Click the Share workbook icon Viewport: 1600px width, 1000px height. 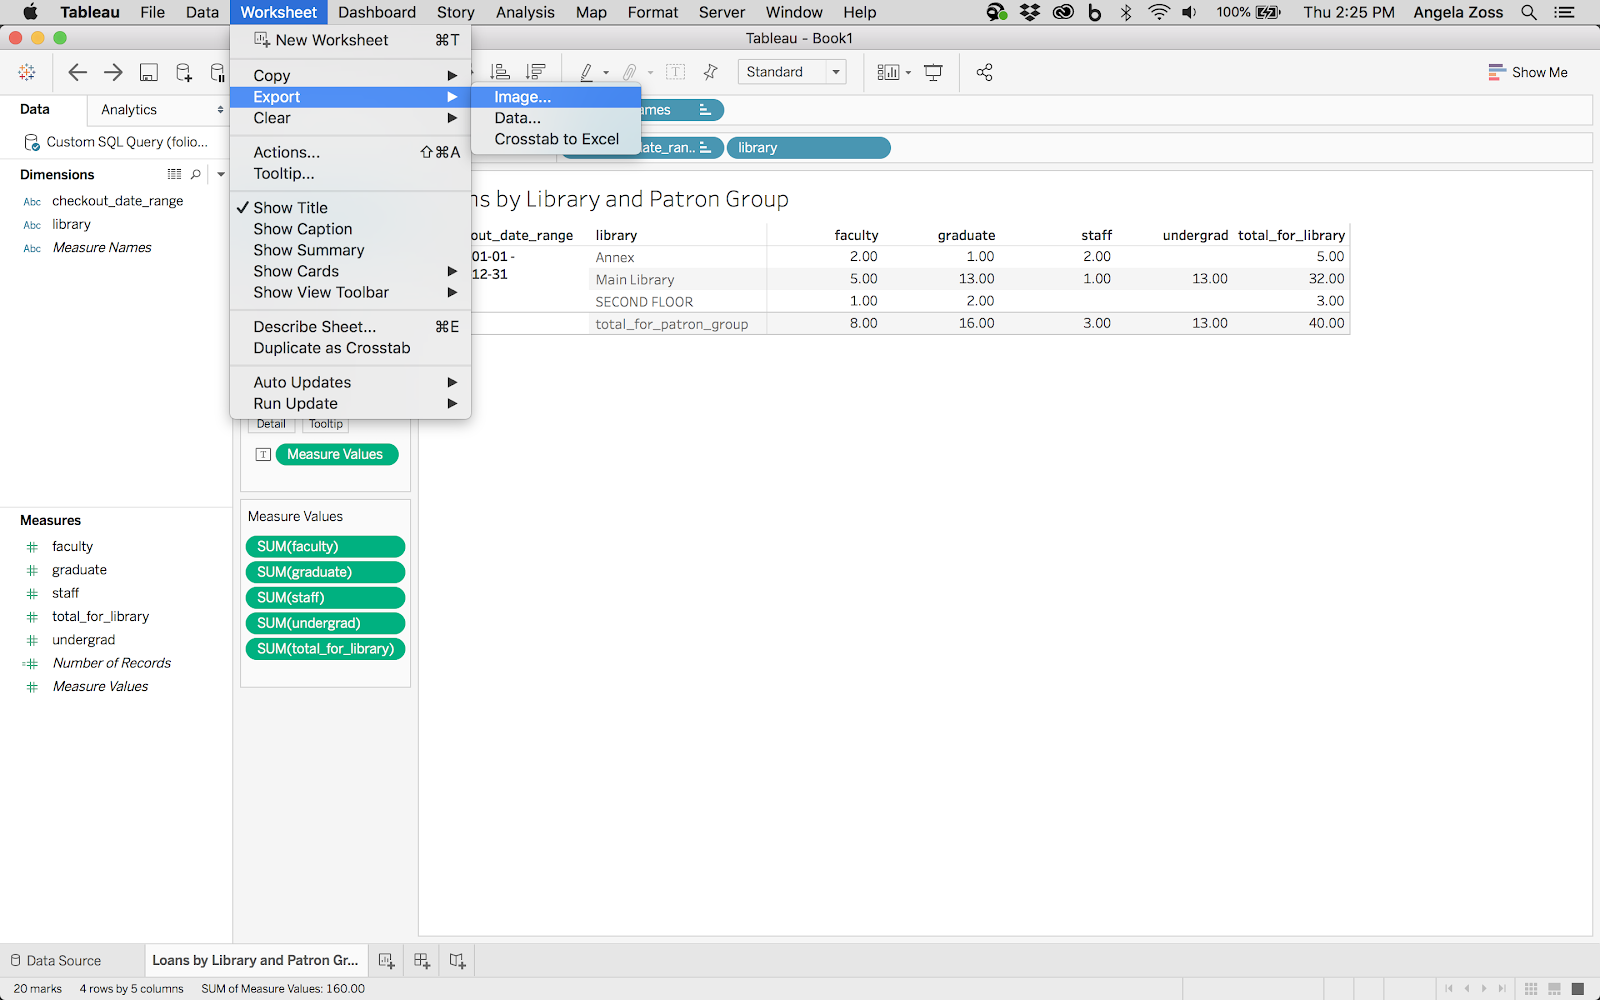tap(984, 72)
